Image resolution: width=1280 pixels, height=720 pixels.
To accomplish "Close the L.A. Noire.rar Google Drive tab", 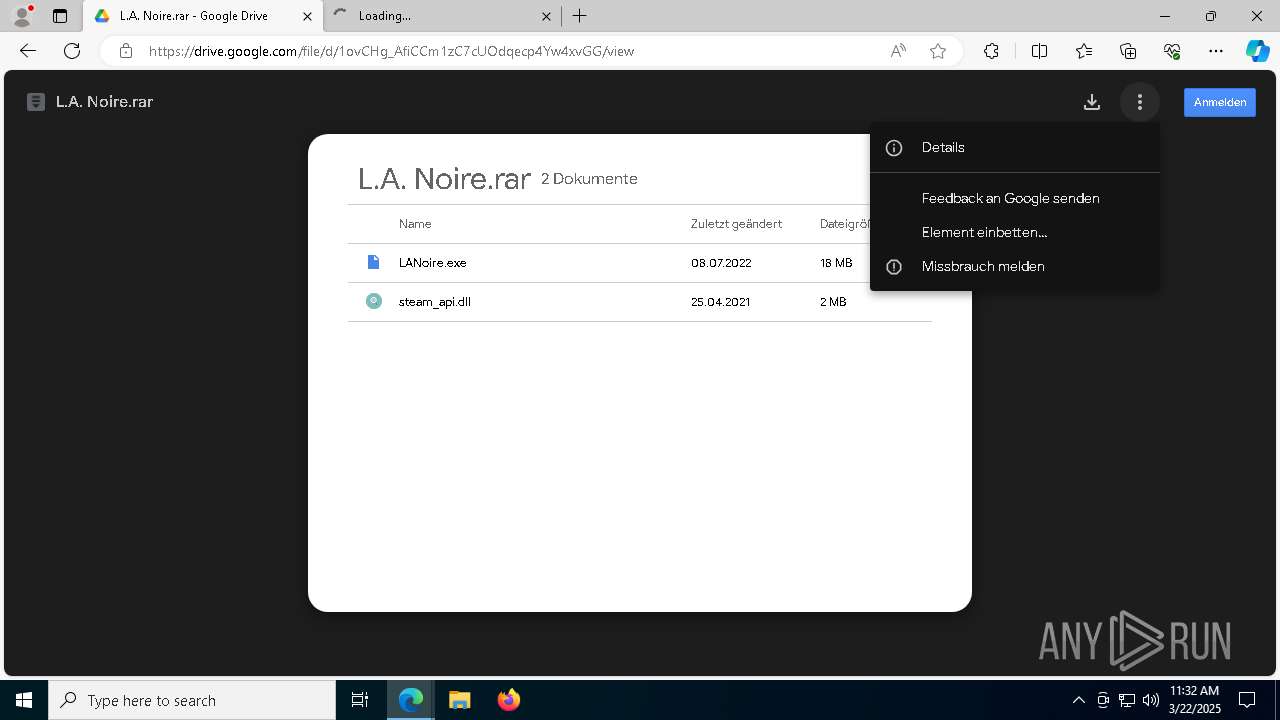I will [309, 16].
